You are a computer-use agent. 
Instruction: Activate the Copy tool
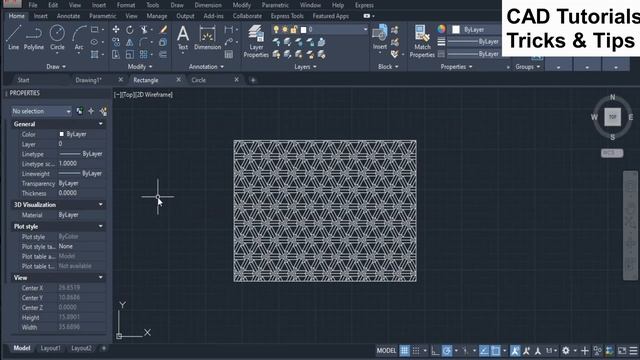point(116,42)
